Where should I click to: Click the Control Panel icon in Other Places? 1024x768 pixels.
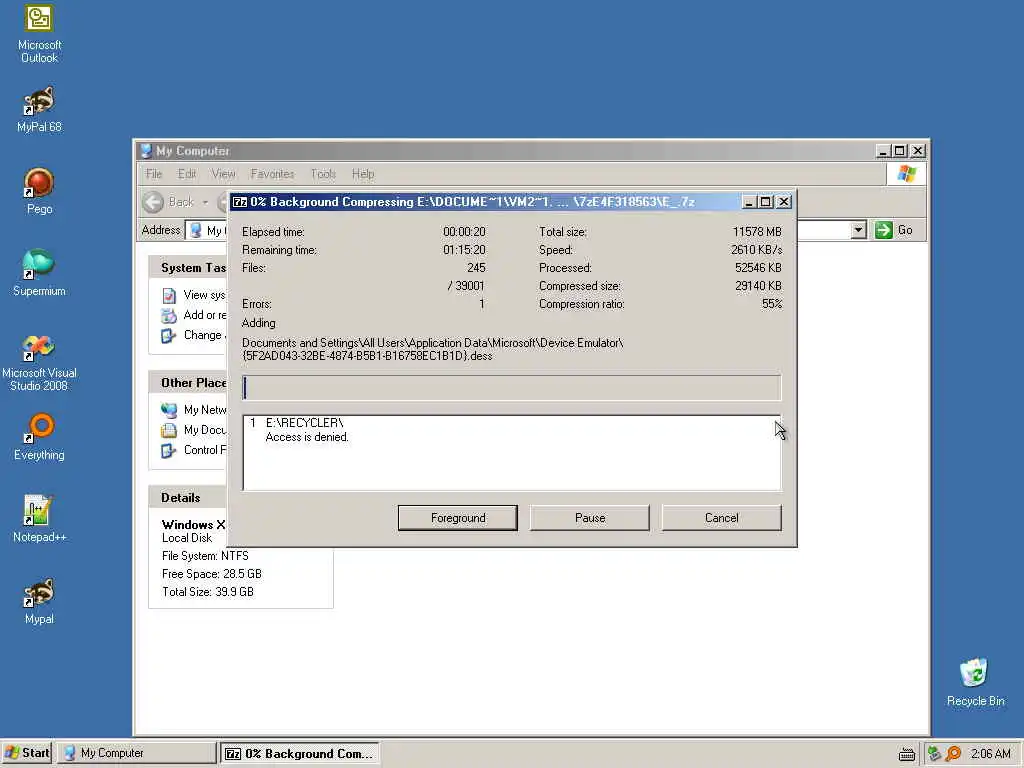[169, 451]
